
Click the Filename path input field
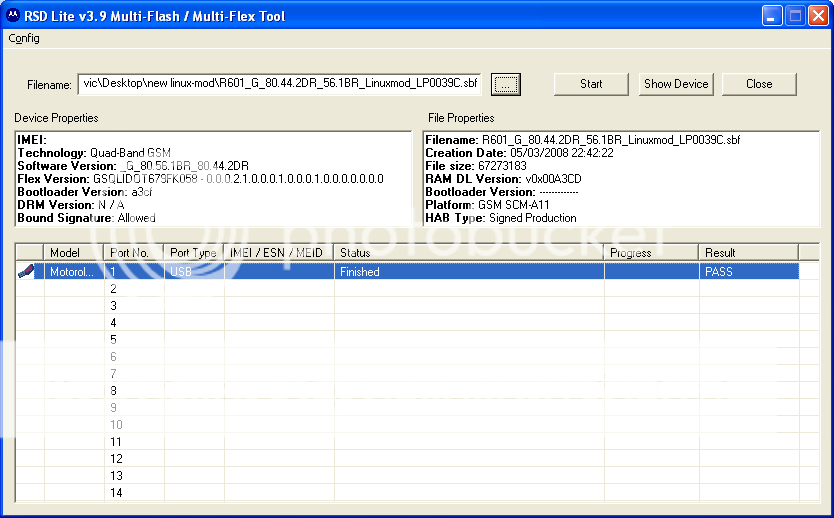click(x=280, y=85)
